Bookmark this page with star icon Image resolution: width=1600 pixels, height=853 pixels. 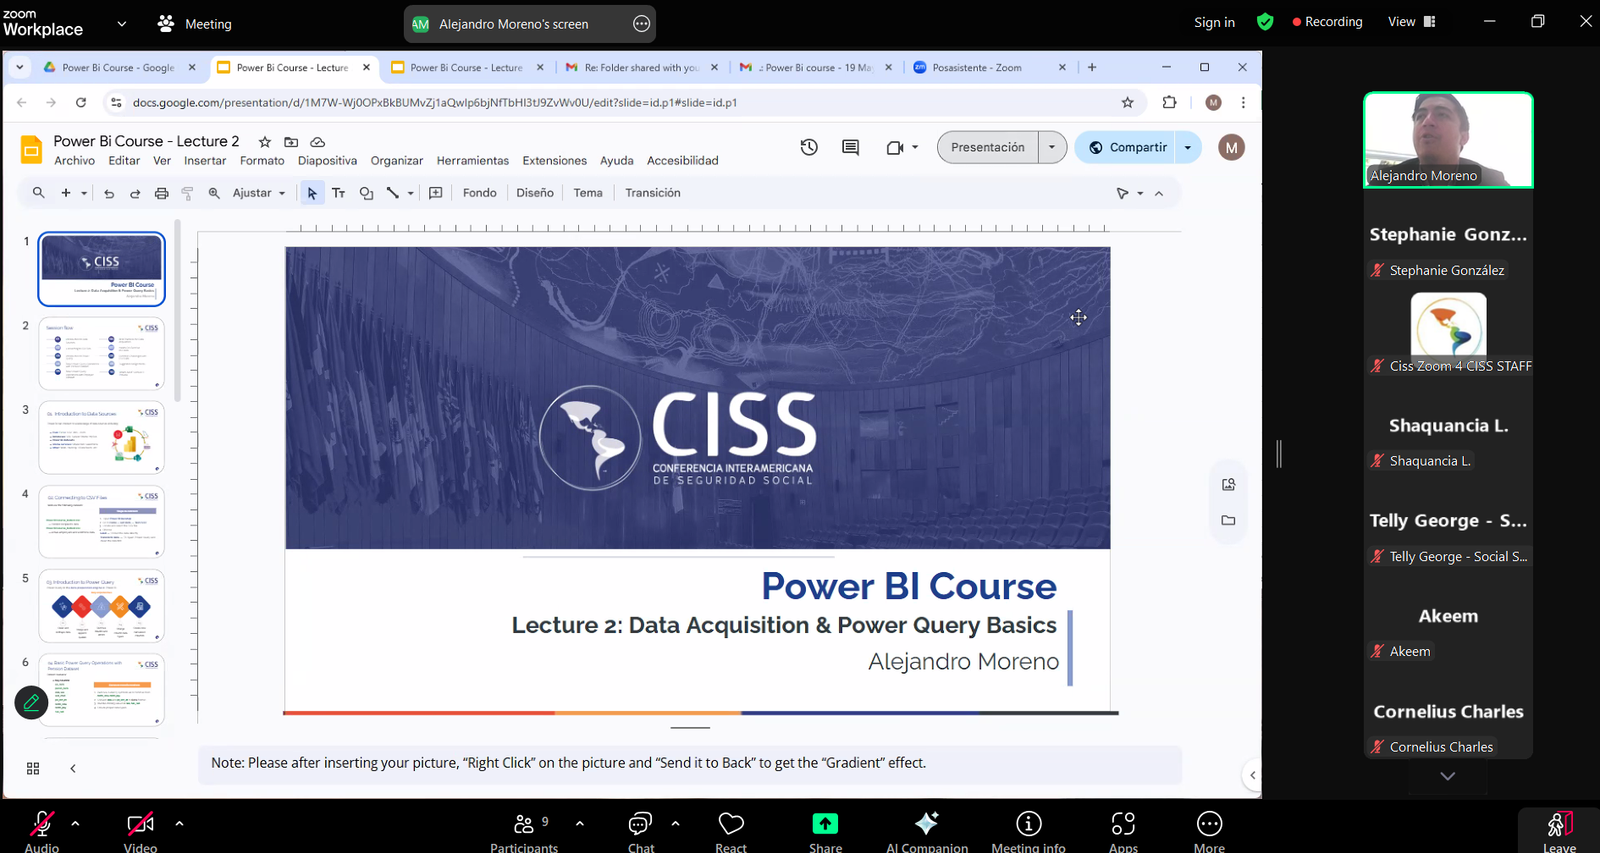[1128, 102]
